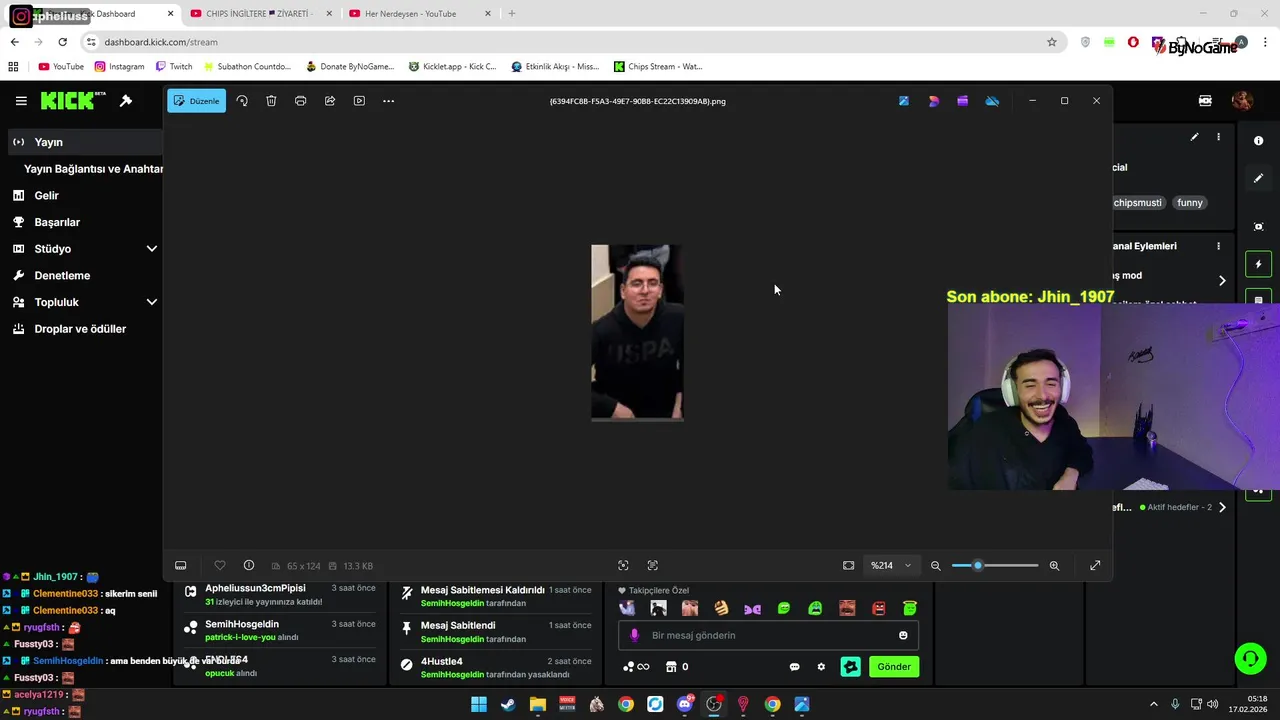1280x720 pixels.
Task: Click the green Kick icon beside Gönder
Action: tap(850, 667)
